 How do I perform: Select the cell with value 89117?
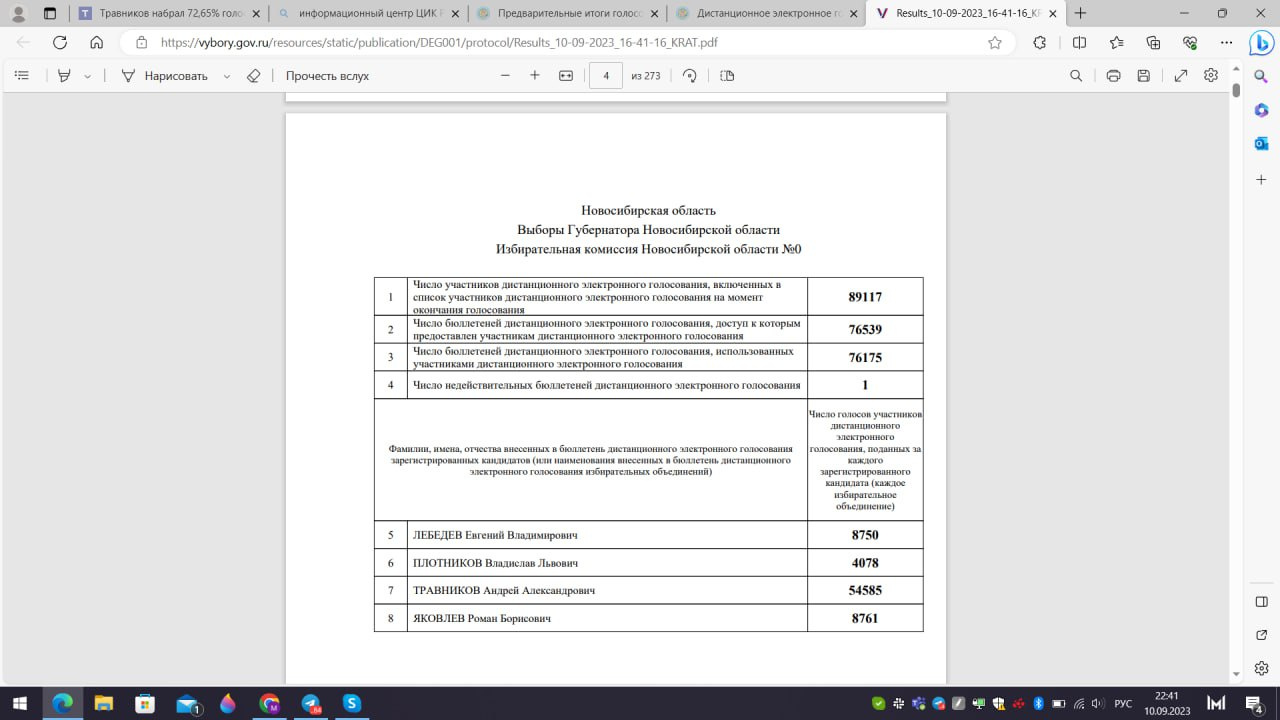tap(865, 297)
